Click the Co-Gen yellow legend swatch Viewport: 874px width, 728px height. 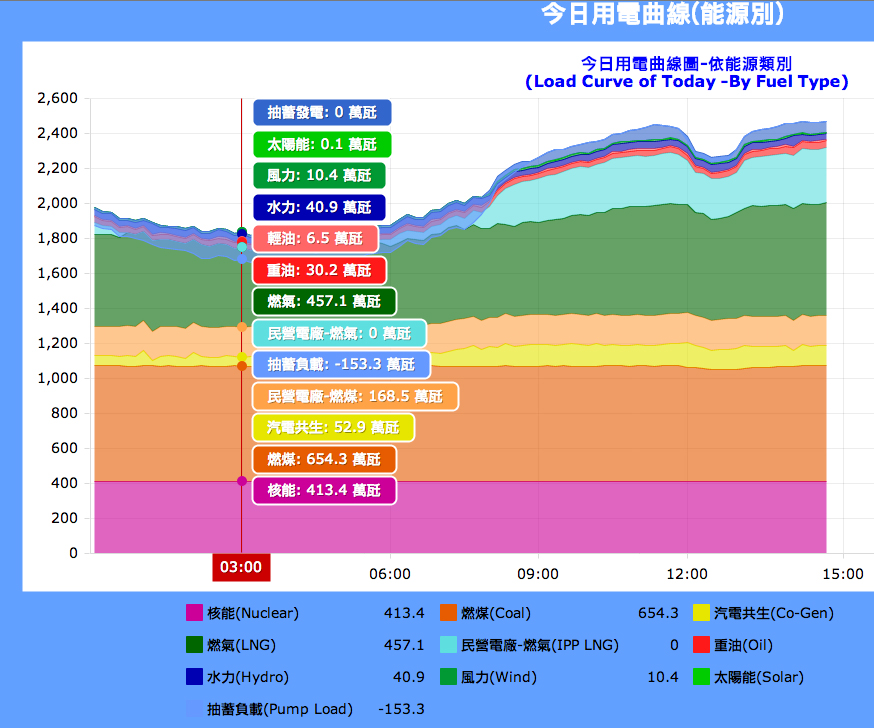tap(701, 613)
